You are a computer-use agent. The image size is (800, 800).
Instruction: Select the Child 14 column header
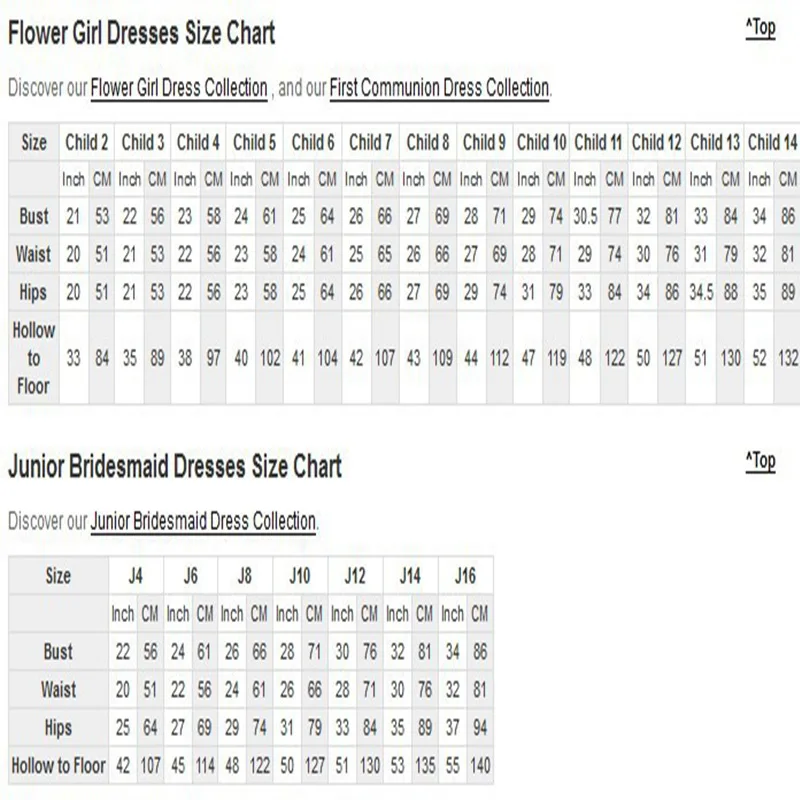tap(772, 142)
